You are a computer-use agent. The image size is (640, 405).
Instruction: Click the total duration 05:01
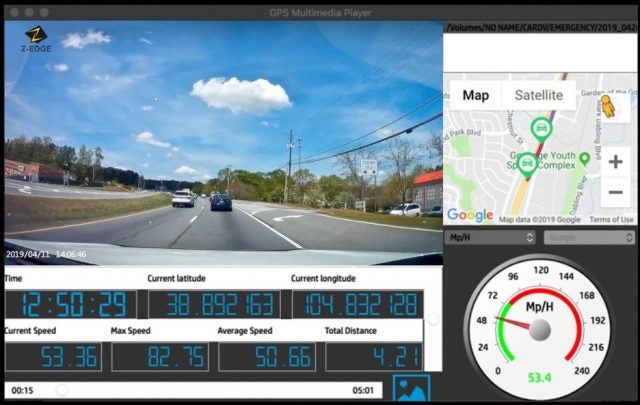point(363,390)
